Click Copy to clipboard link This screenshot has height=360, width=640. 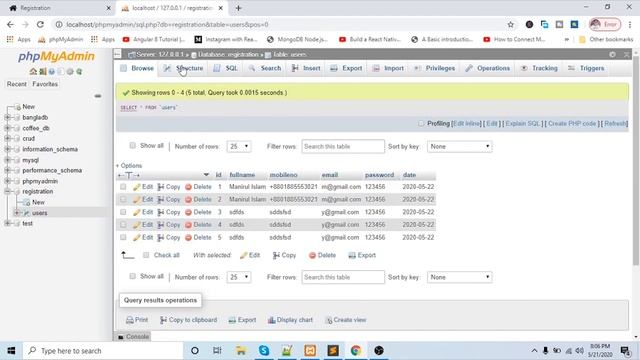[189, 320]
